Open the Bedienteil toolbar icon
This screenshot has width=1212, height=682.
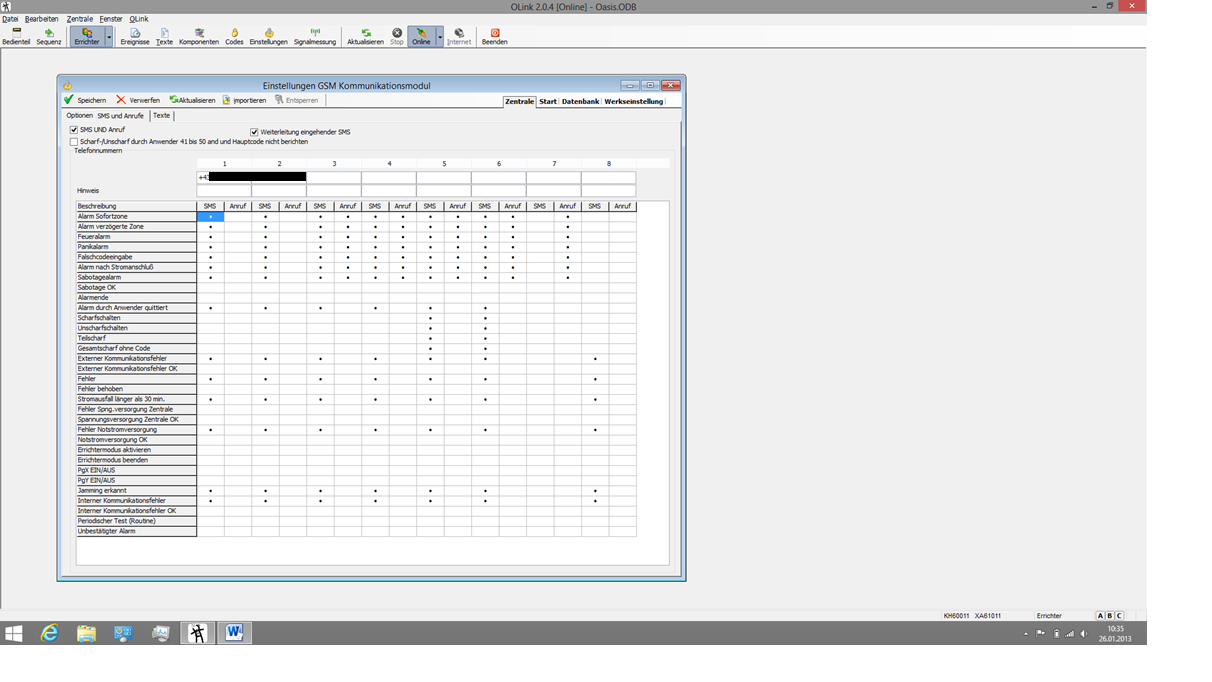[16, 37]
